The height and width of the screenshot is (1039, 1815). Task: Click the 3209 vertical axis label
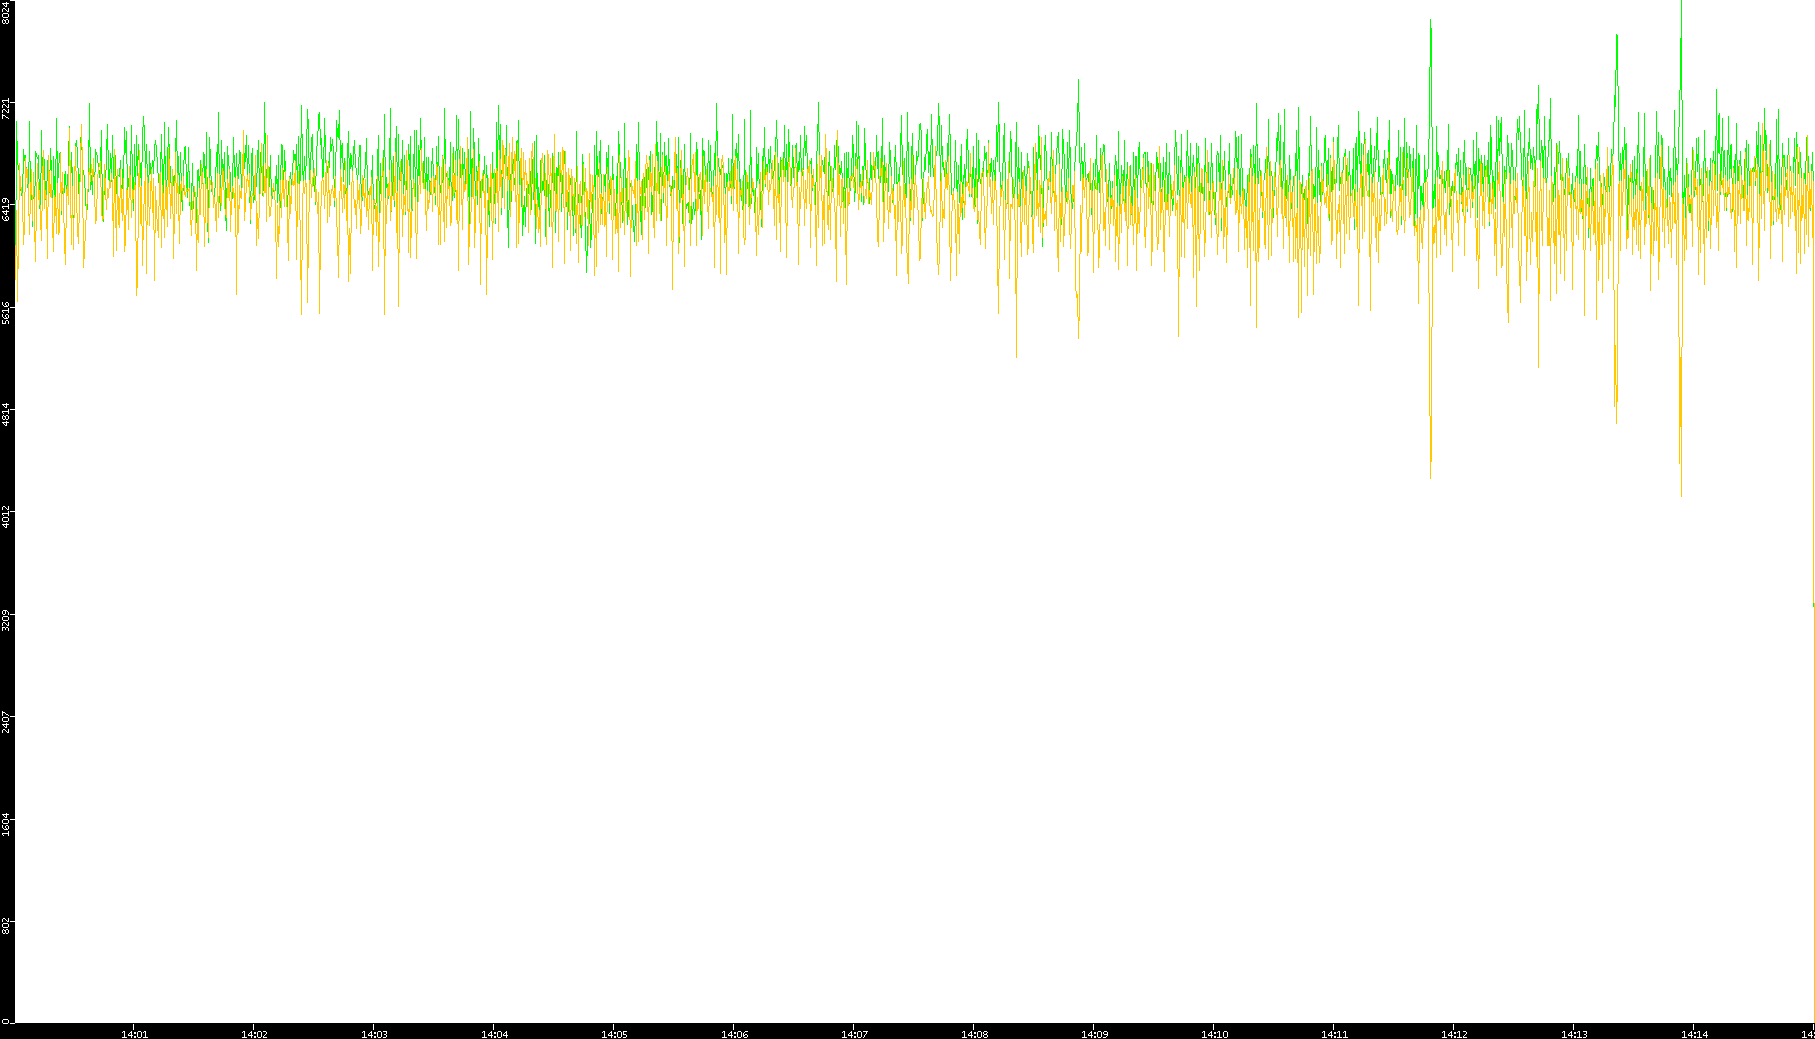pos(7,619)
